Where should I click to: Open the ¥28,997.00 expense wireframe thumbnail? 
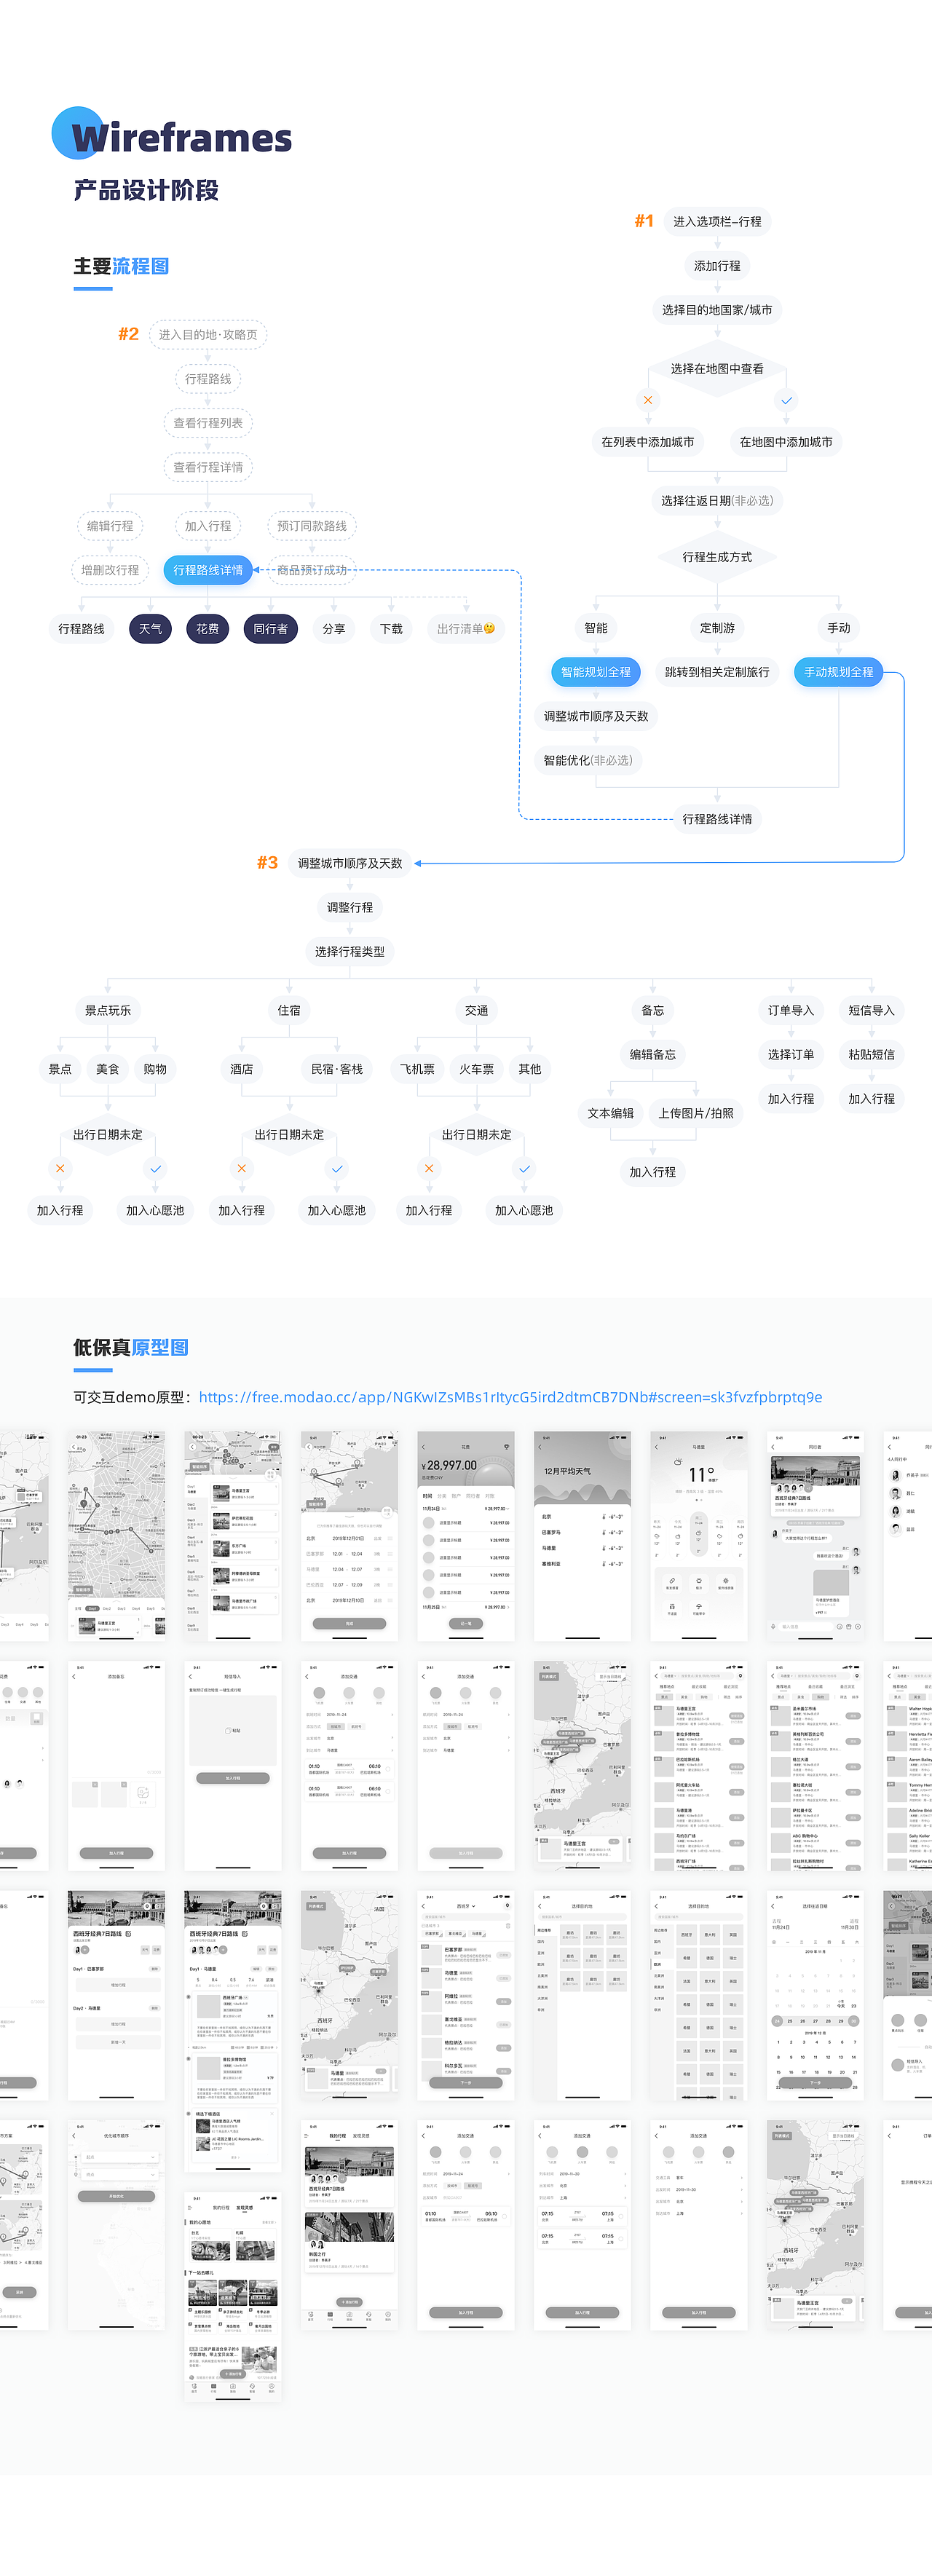(466, 1536)
